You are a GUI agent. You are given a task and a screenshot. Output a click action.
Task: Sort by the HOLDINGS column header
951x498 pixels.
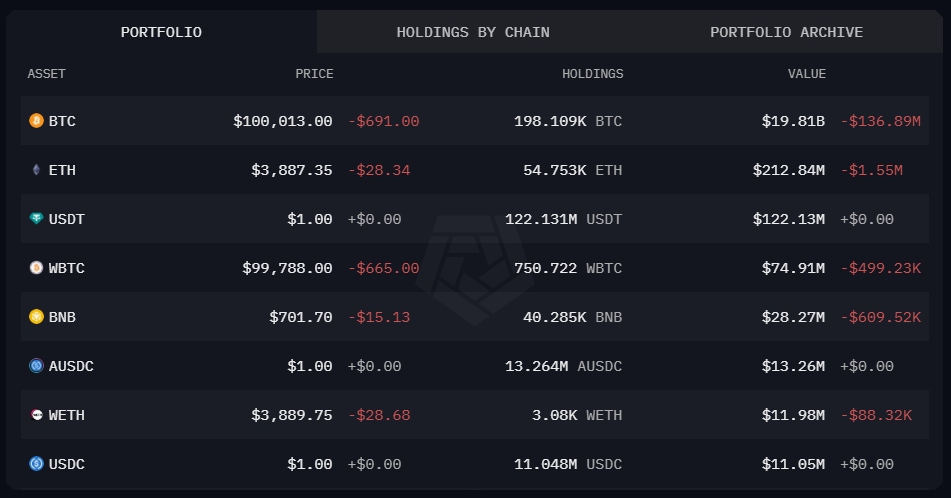point(593,74)
